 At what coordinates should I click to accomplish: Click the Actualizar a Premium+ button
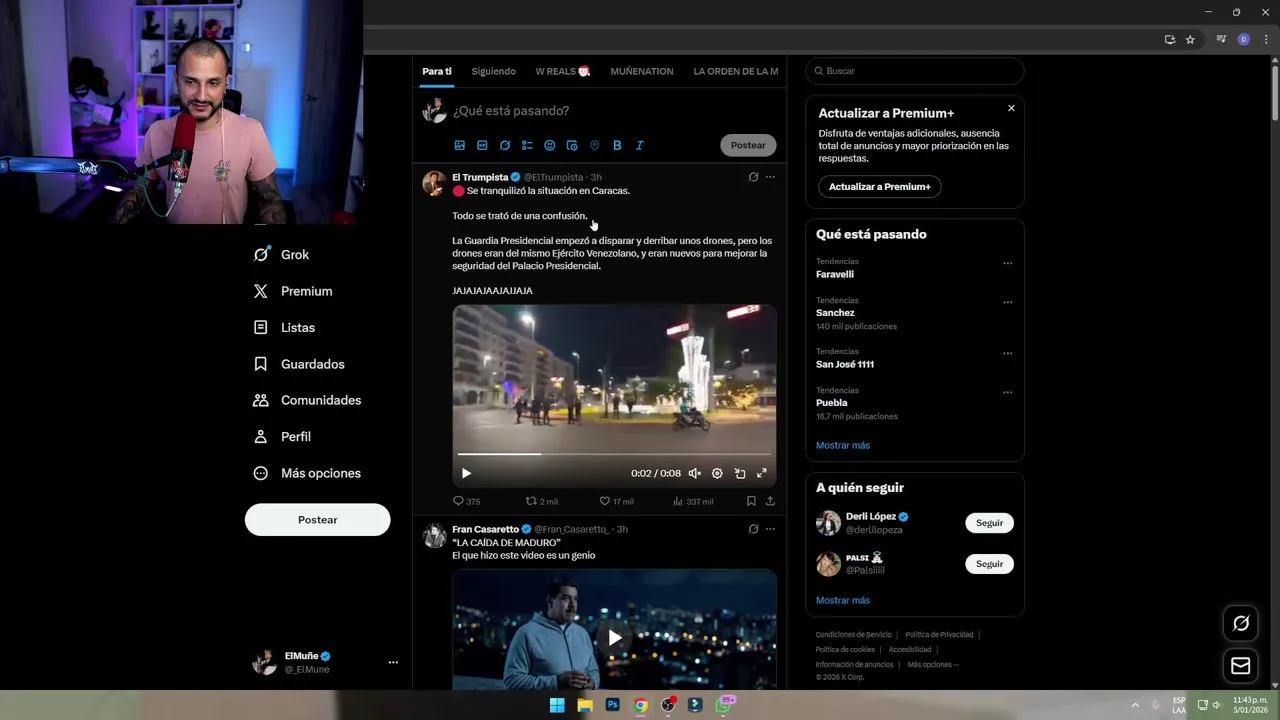tap(880, 187)
